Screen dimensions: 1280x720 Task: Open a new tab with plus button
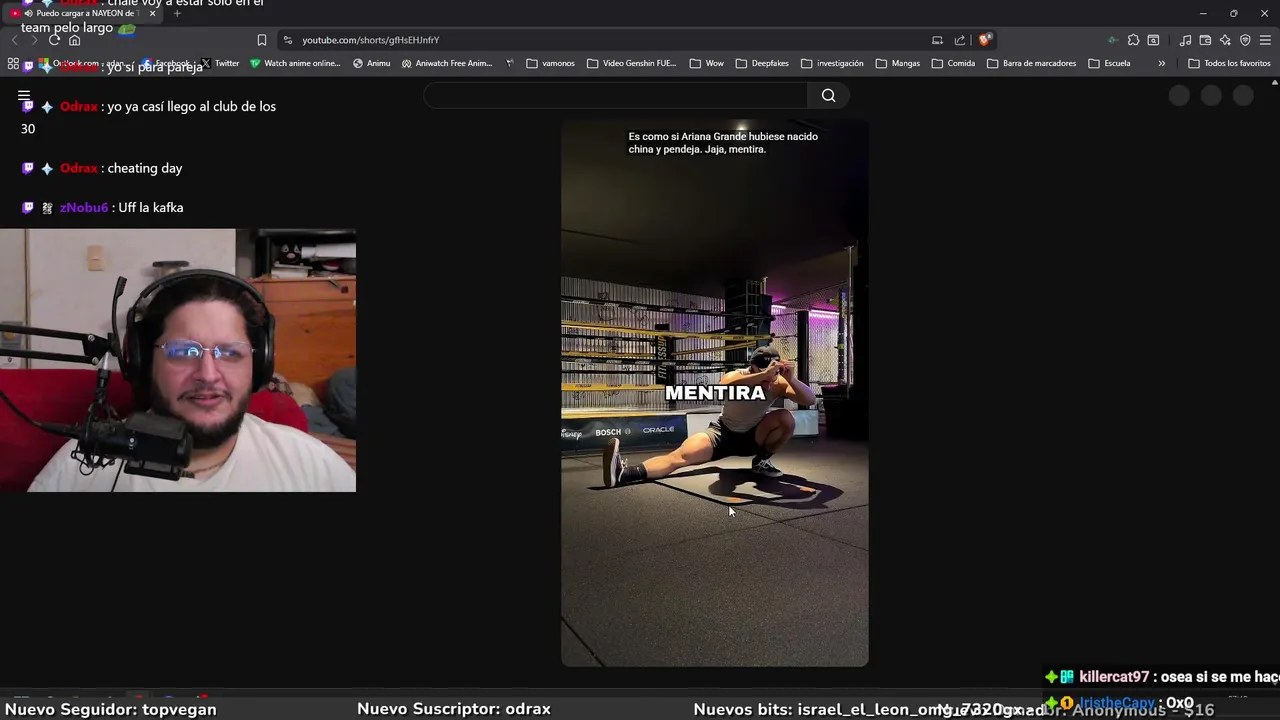coord(177,13)
